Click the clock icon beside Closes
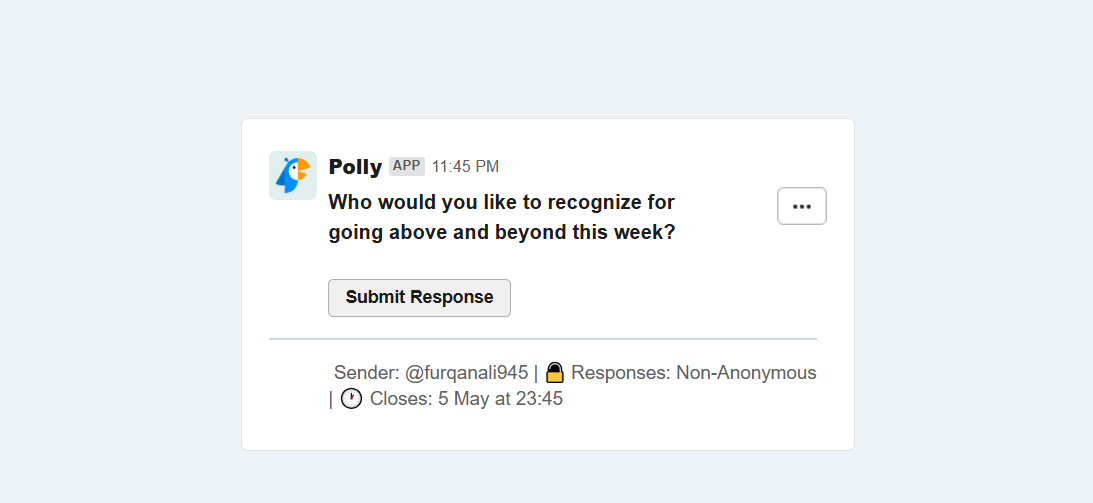 [351, 399]
